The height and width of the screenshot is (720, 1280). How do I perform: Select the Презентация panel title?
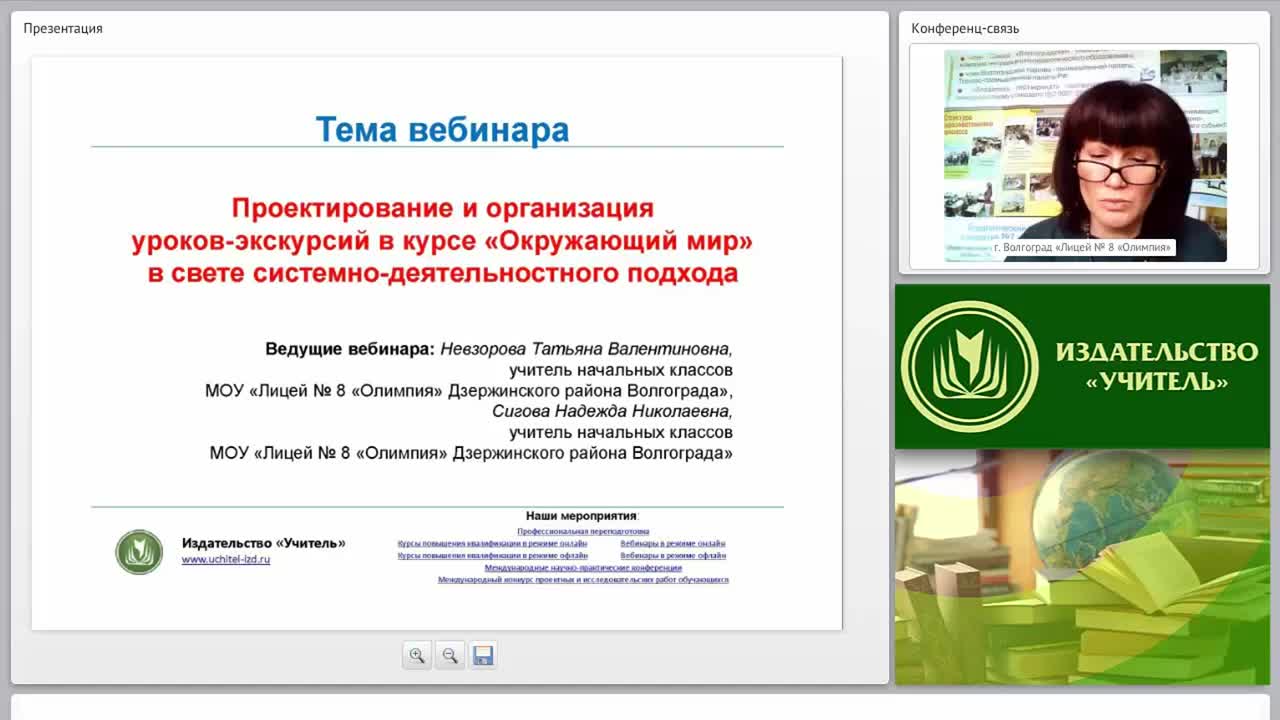tap(63, 28)
